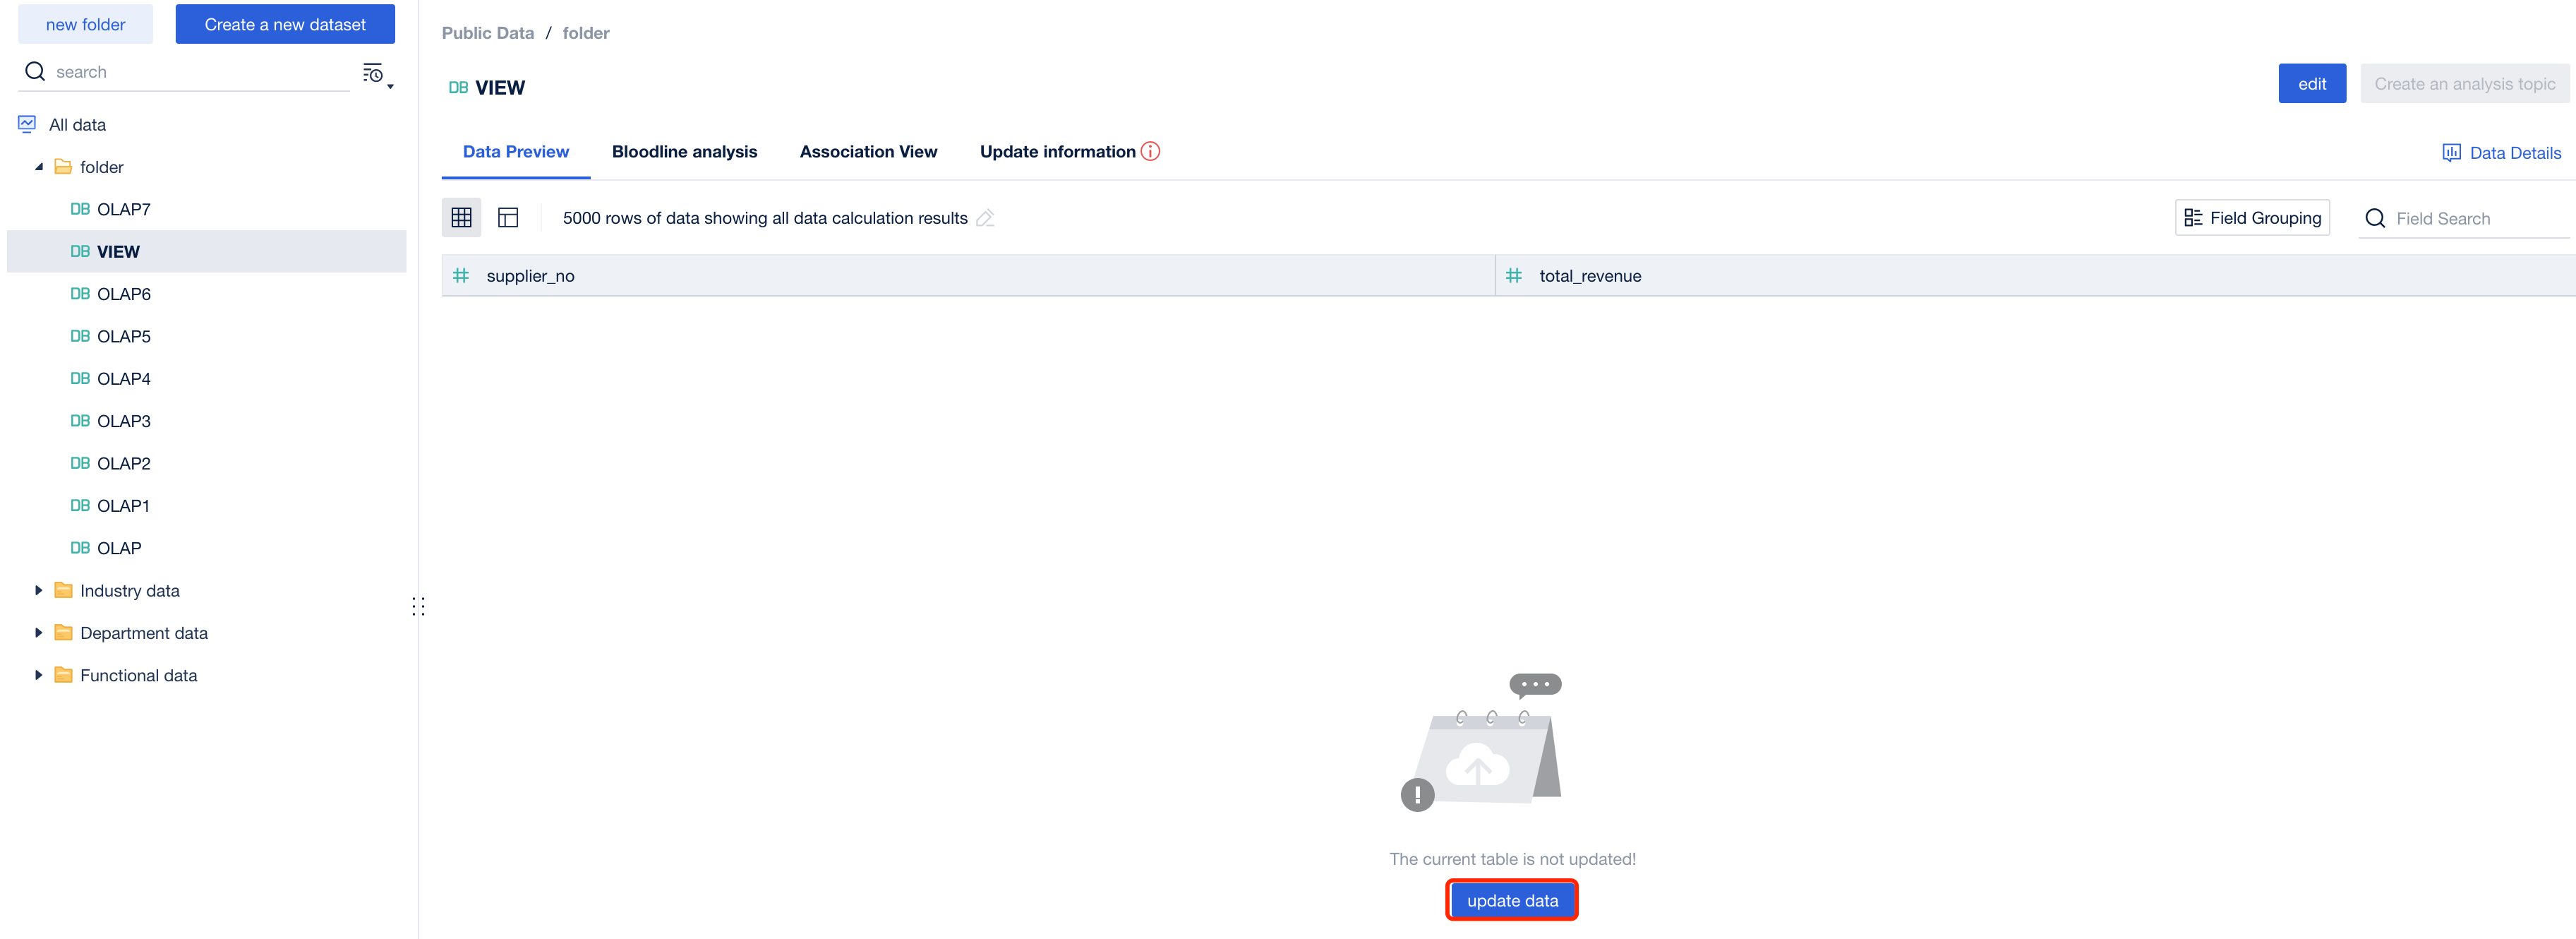Click the Data Details chart icon
The width and height of the screenshot is (2576, 939).
(2451, 152)
